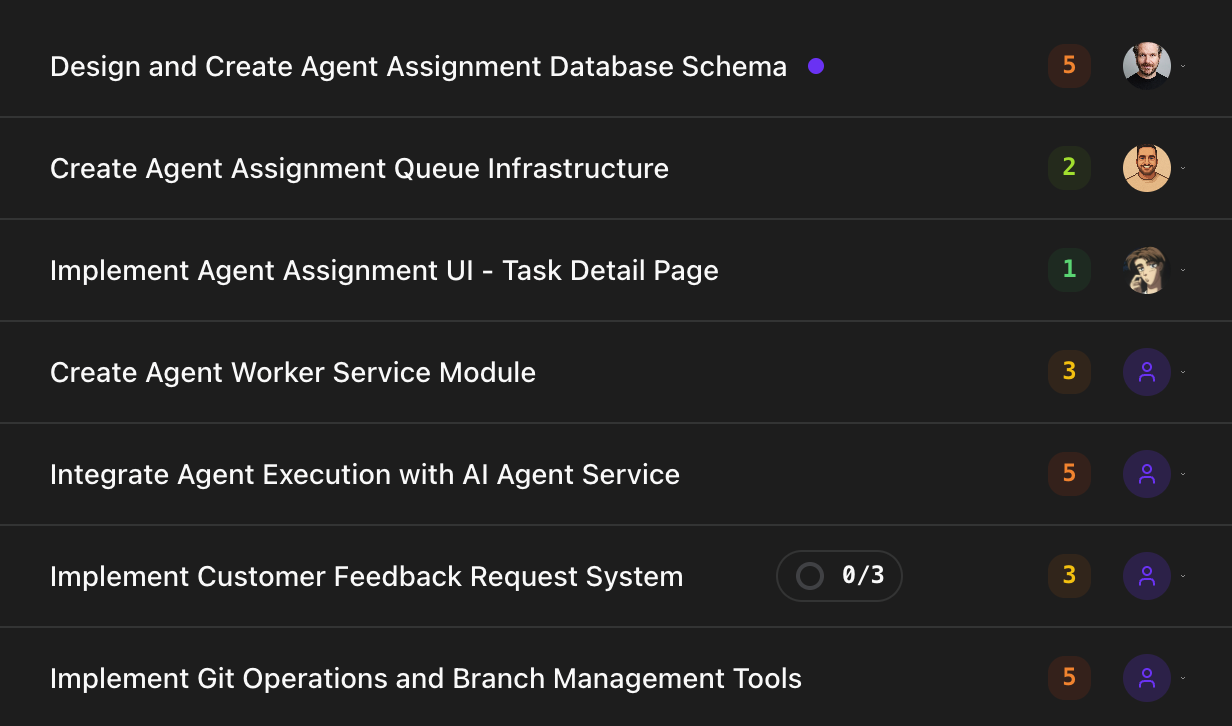Open Implement Git Operations and Branch Management Tools
The width and height of the screenshot is (1232, 726).
tap(426, 678)
